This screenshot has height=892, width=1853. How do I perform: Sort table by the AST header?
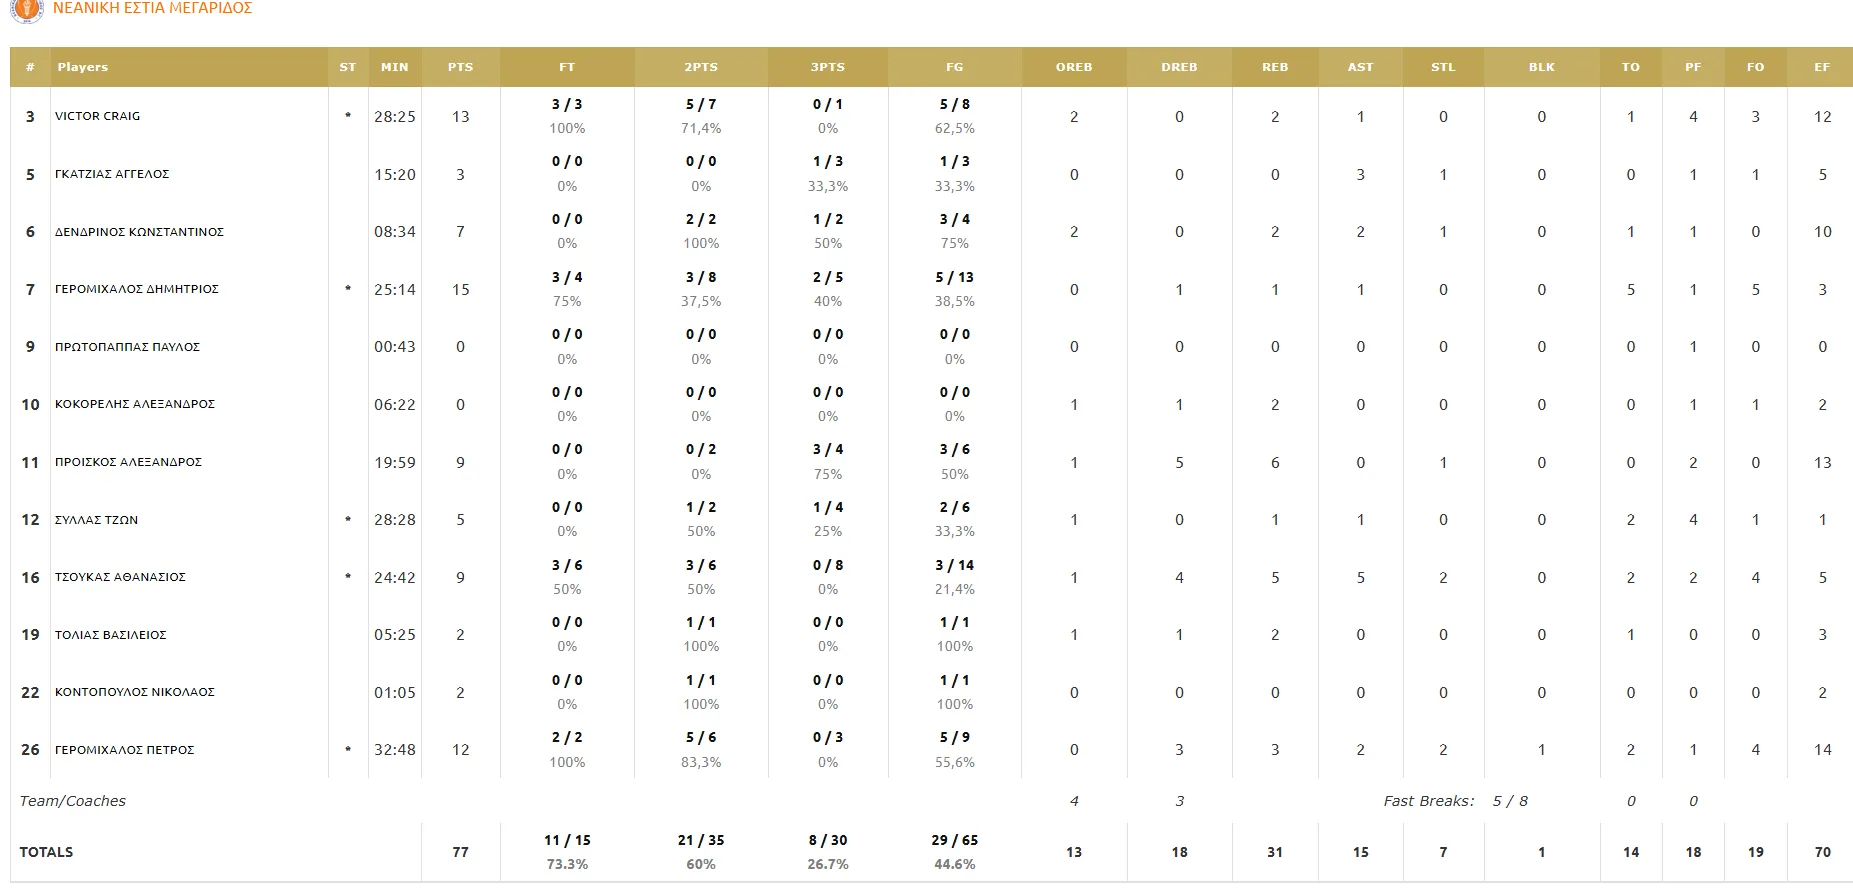coord(1360,67)
